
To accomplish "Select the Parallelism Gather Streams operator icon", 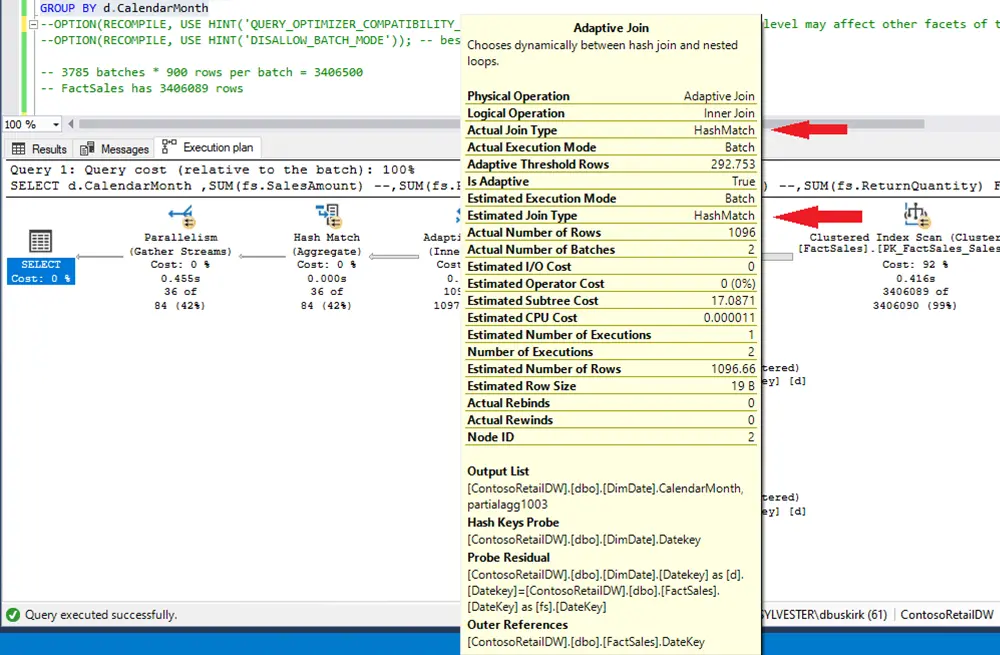I will (x=181, y=214).
